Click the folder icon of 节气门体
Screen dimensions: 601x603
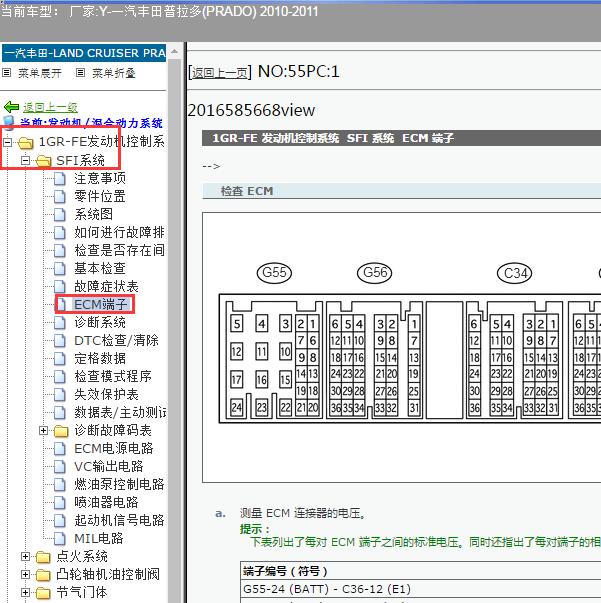pyautogui.click(x=43, y=593)
